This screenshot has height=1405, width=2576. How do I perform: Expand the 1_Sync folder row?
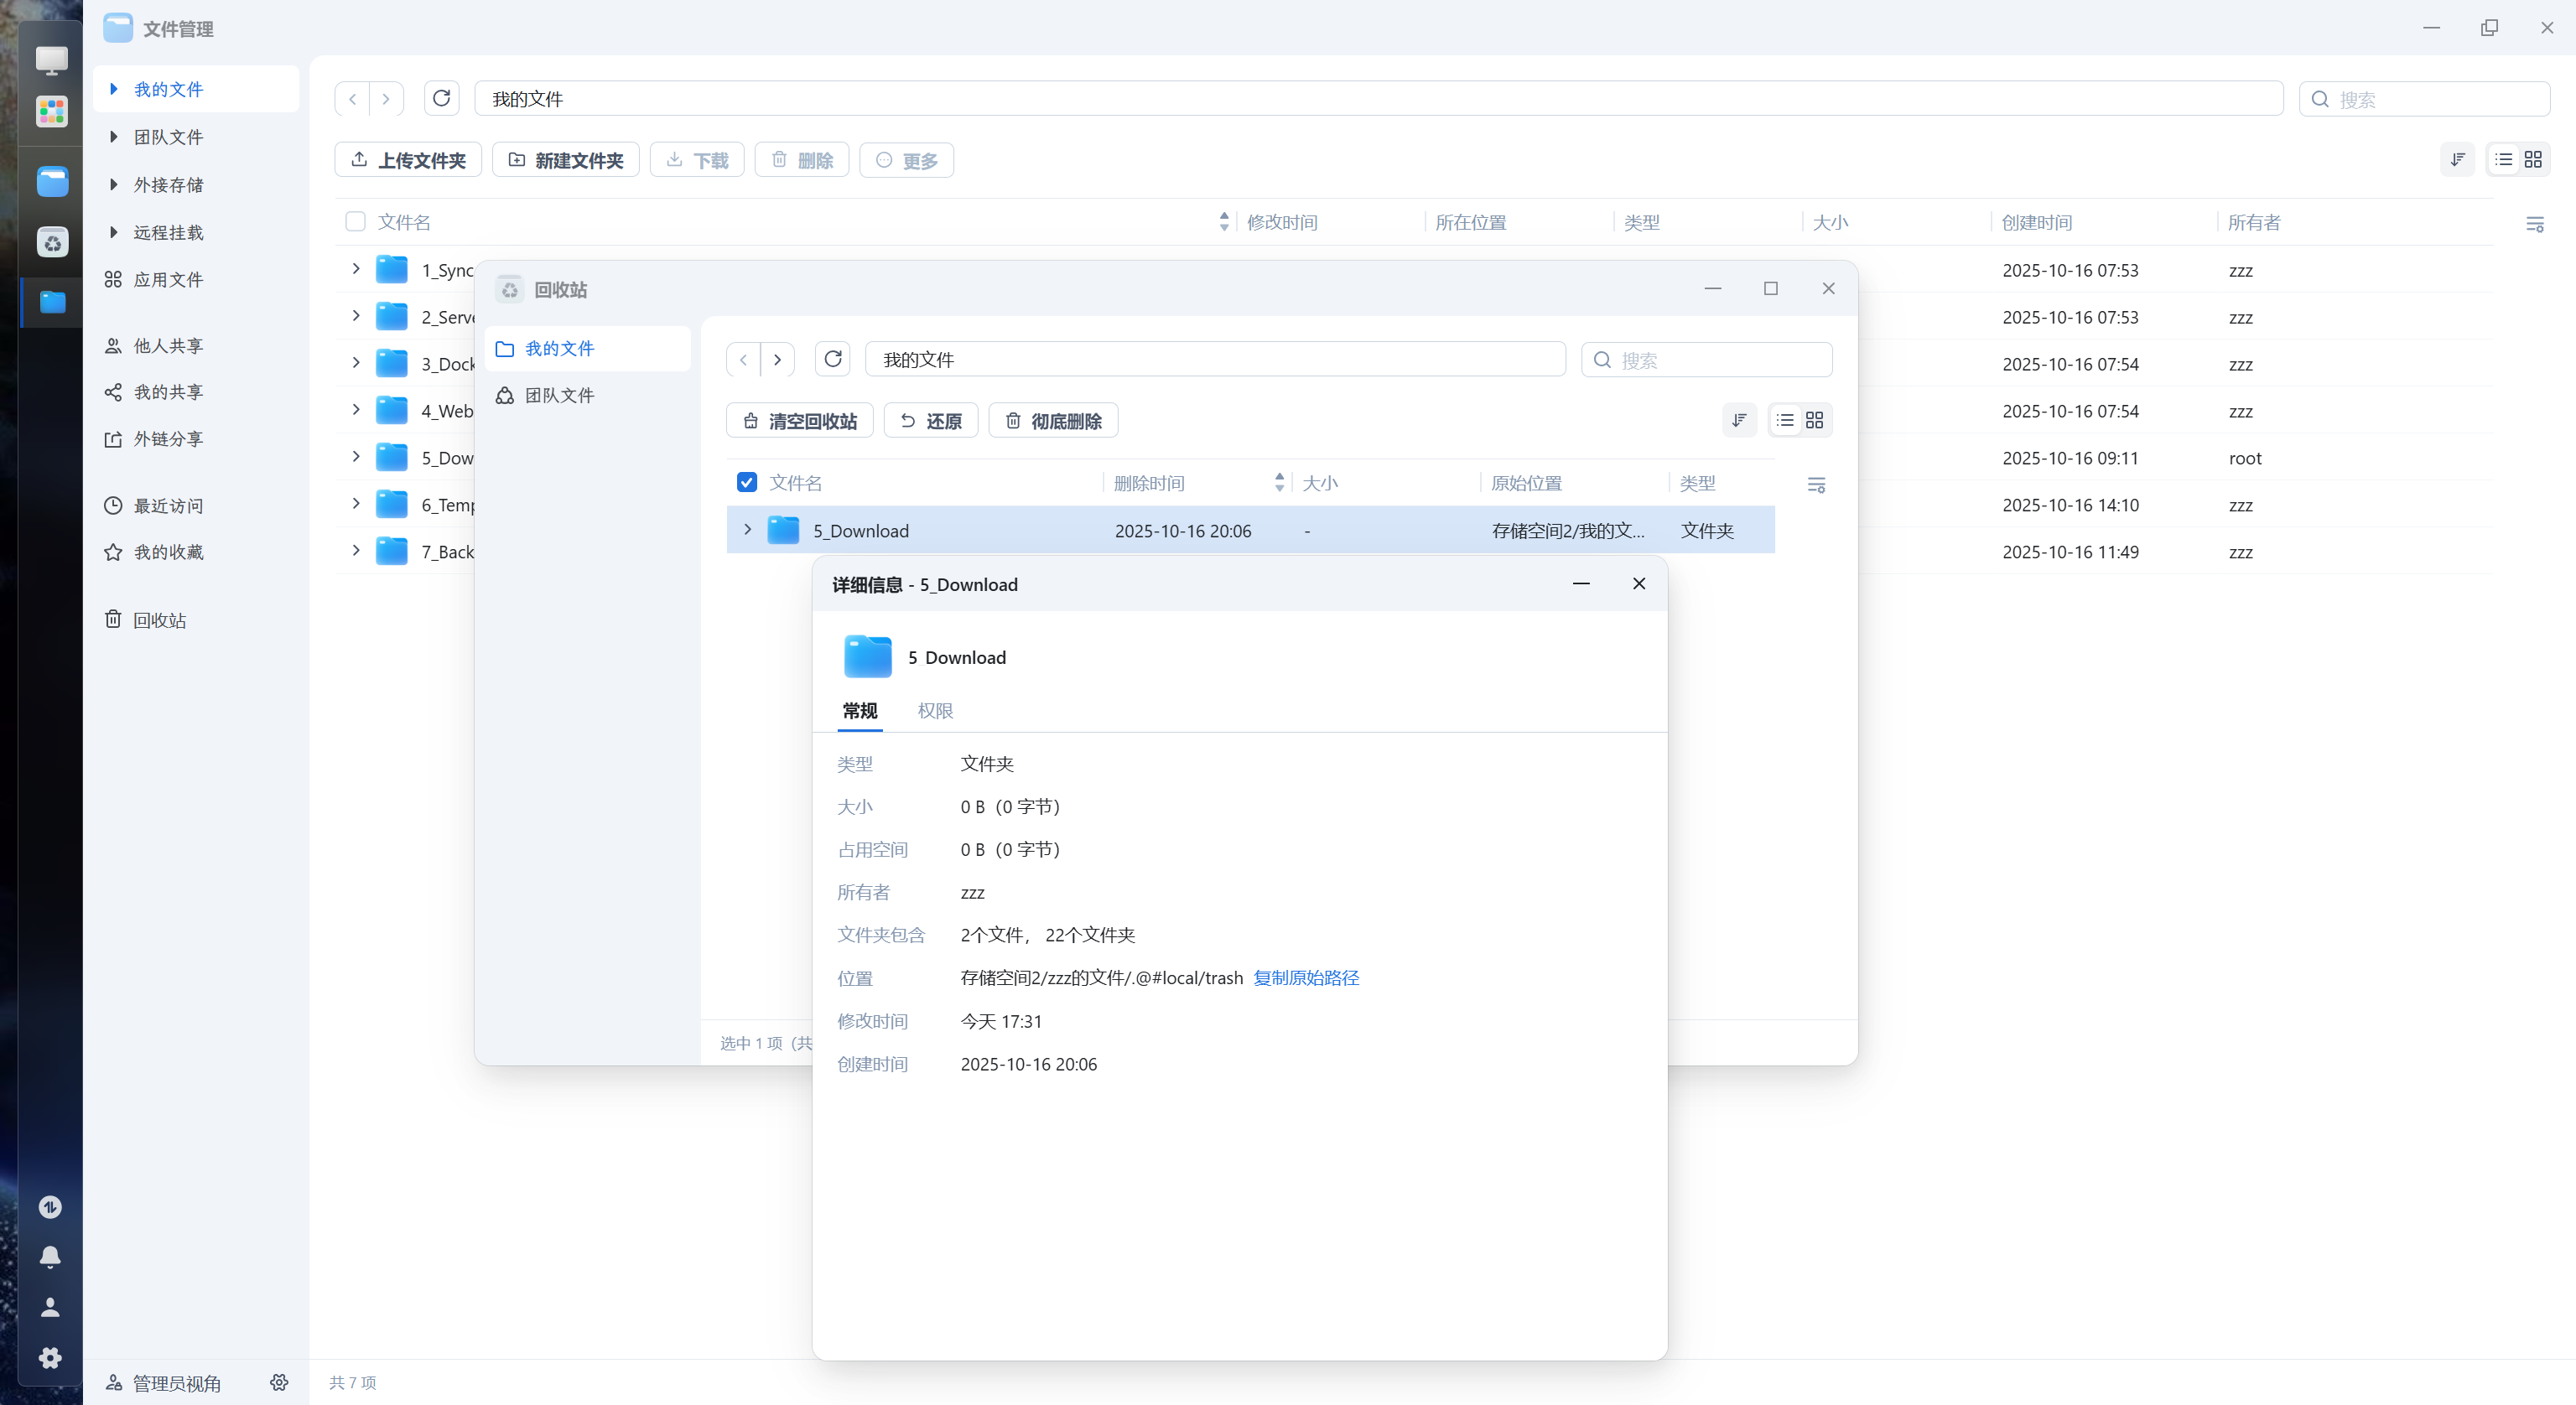355,269
